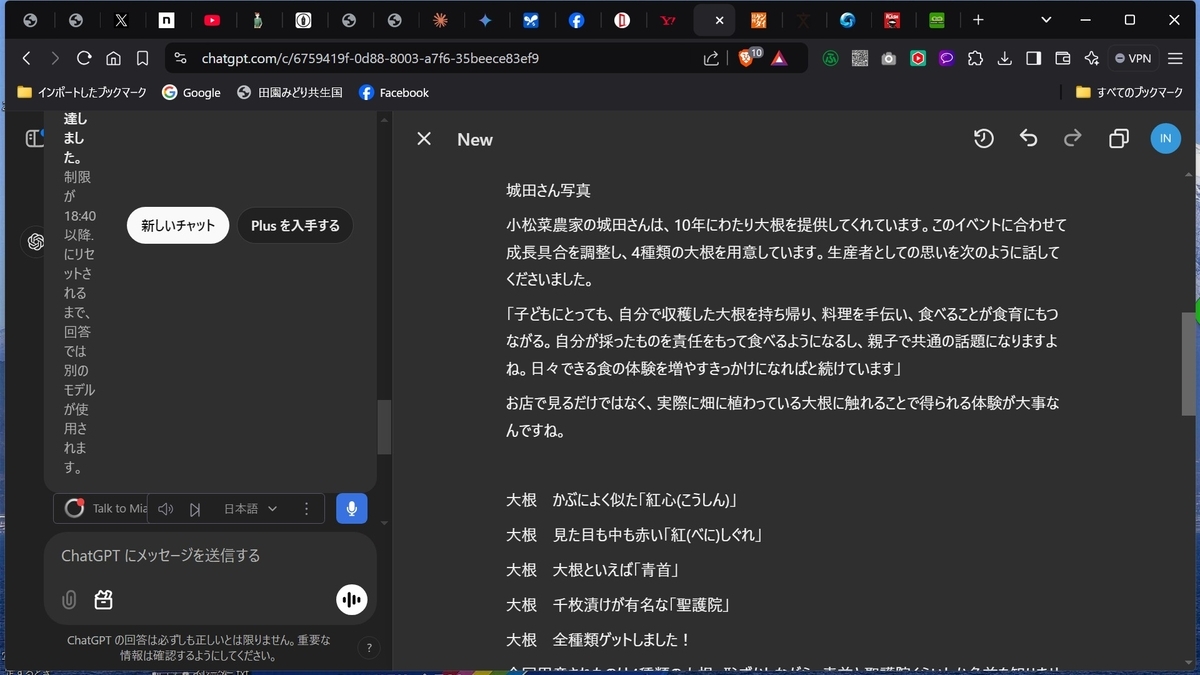The image size is (1200, 675).
Task: Click the line with 「紅(べに)しぐれ」
Action: point(636,535)
